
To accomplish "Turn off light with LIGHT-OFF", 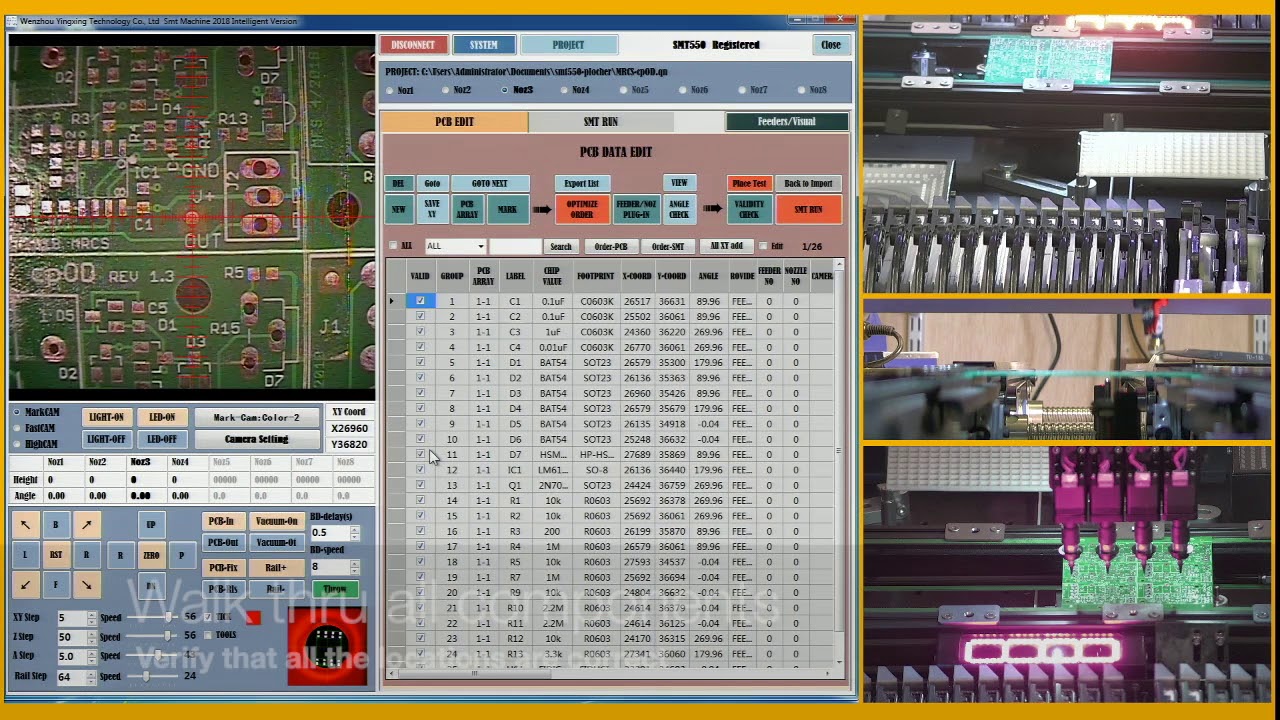I will tap(106, 439).
